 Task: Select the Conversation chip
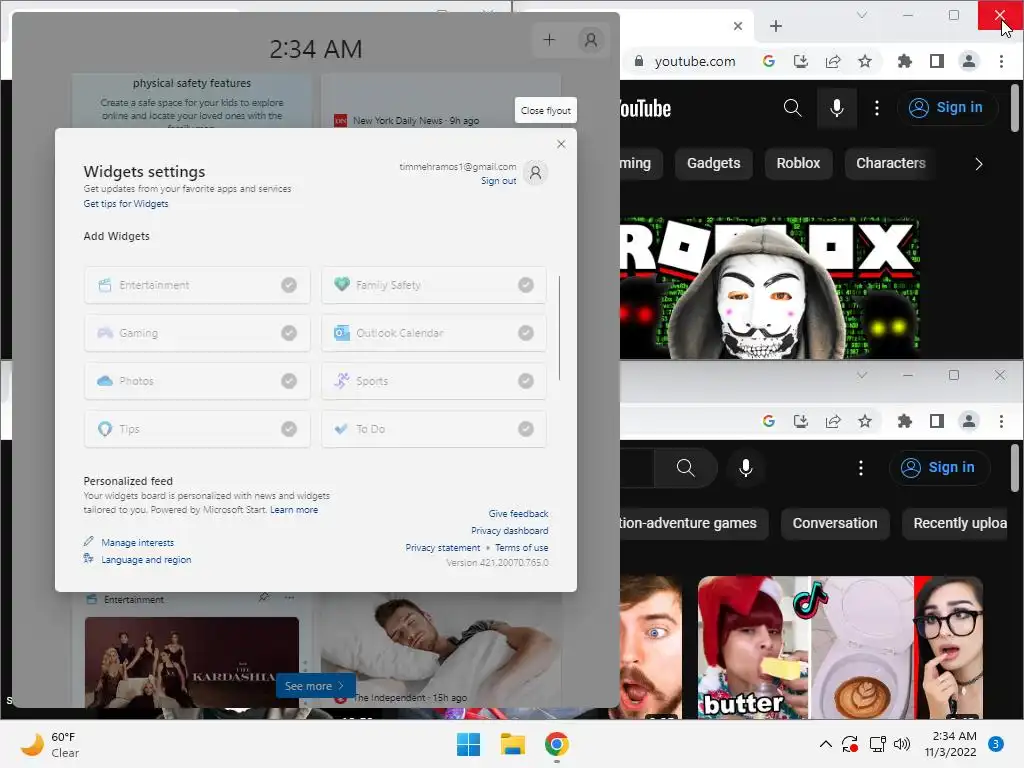click(x=835, y=523)
